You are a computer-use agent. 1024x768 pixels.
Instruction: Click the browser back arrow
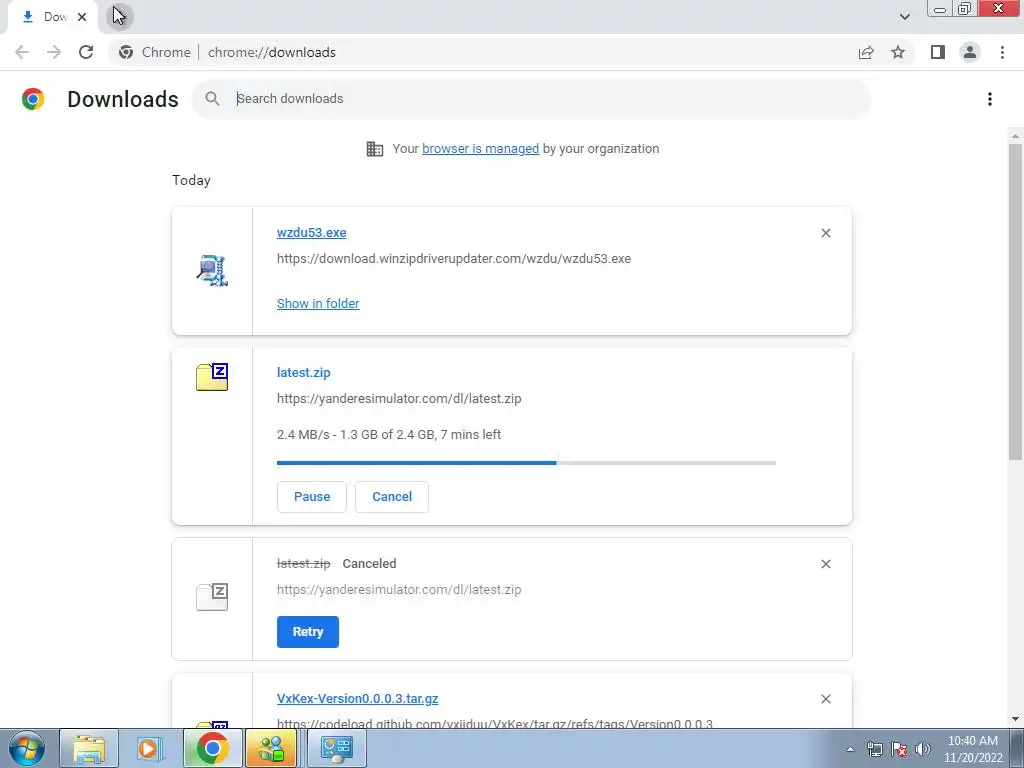click(22, 52)
